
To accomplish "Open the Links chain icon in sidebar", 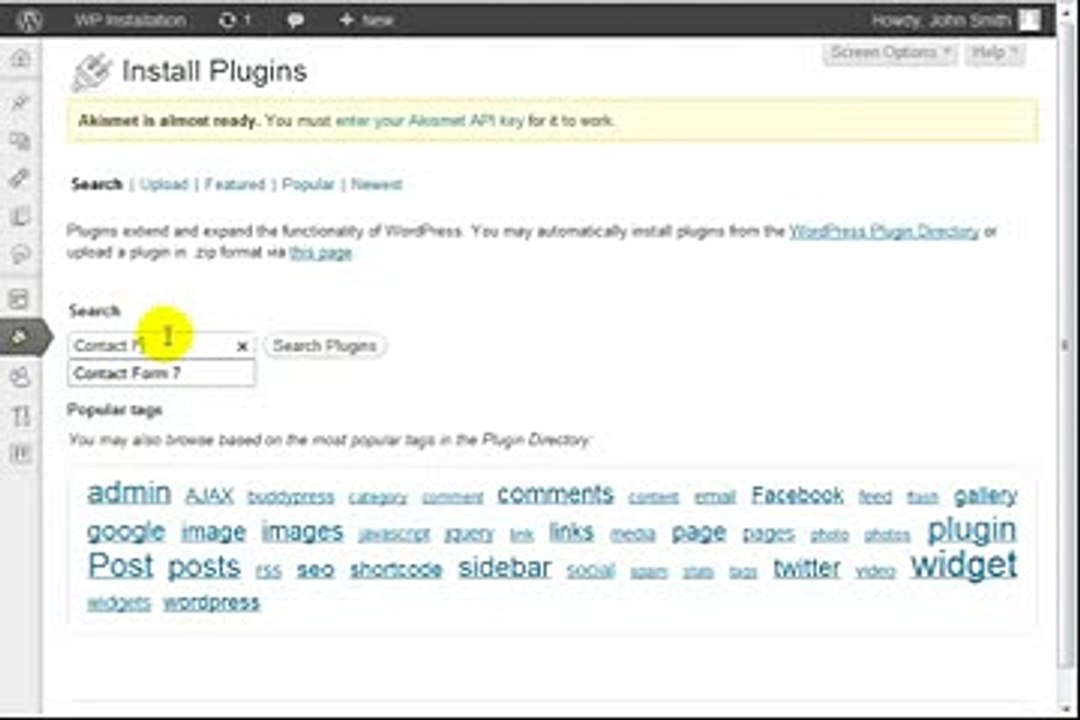I will tap(20, 178).
